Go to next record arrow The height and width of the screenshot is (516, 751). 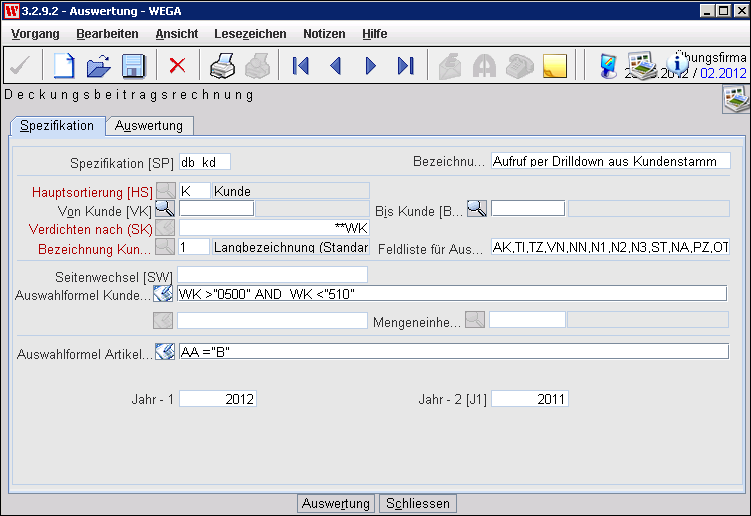371,66
